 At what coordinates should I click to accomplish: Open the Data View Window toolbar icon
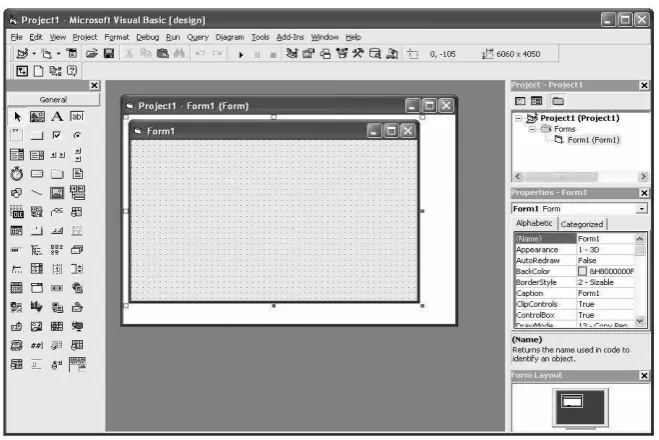point(375,53)
